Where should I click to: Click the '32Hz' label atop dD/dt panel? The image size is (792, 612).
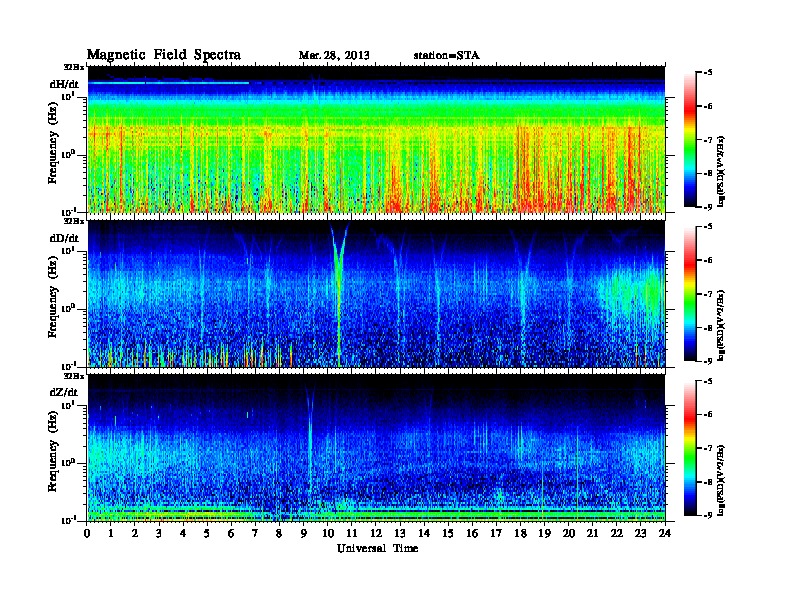pos(73,221)
